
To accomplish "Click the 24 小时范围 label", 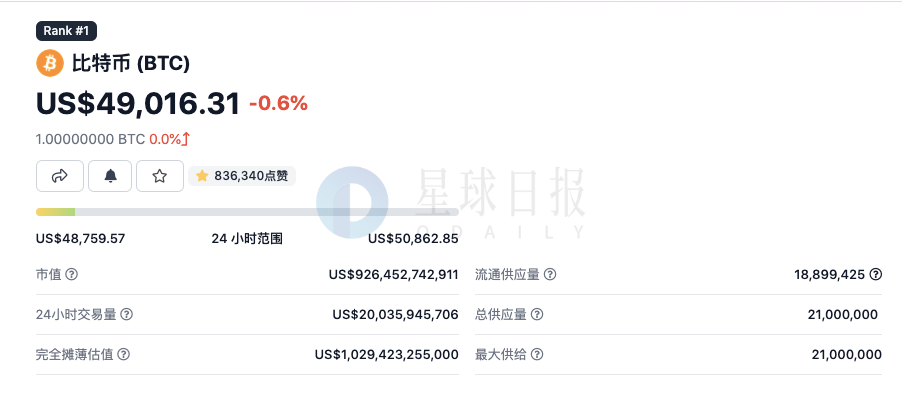I will point(247,238).
